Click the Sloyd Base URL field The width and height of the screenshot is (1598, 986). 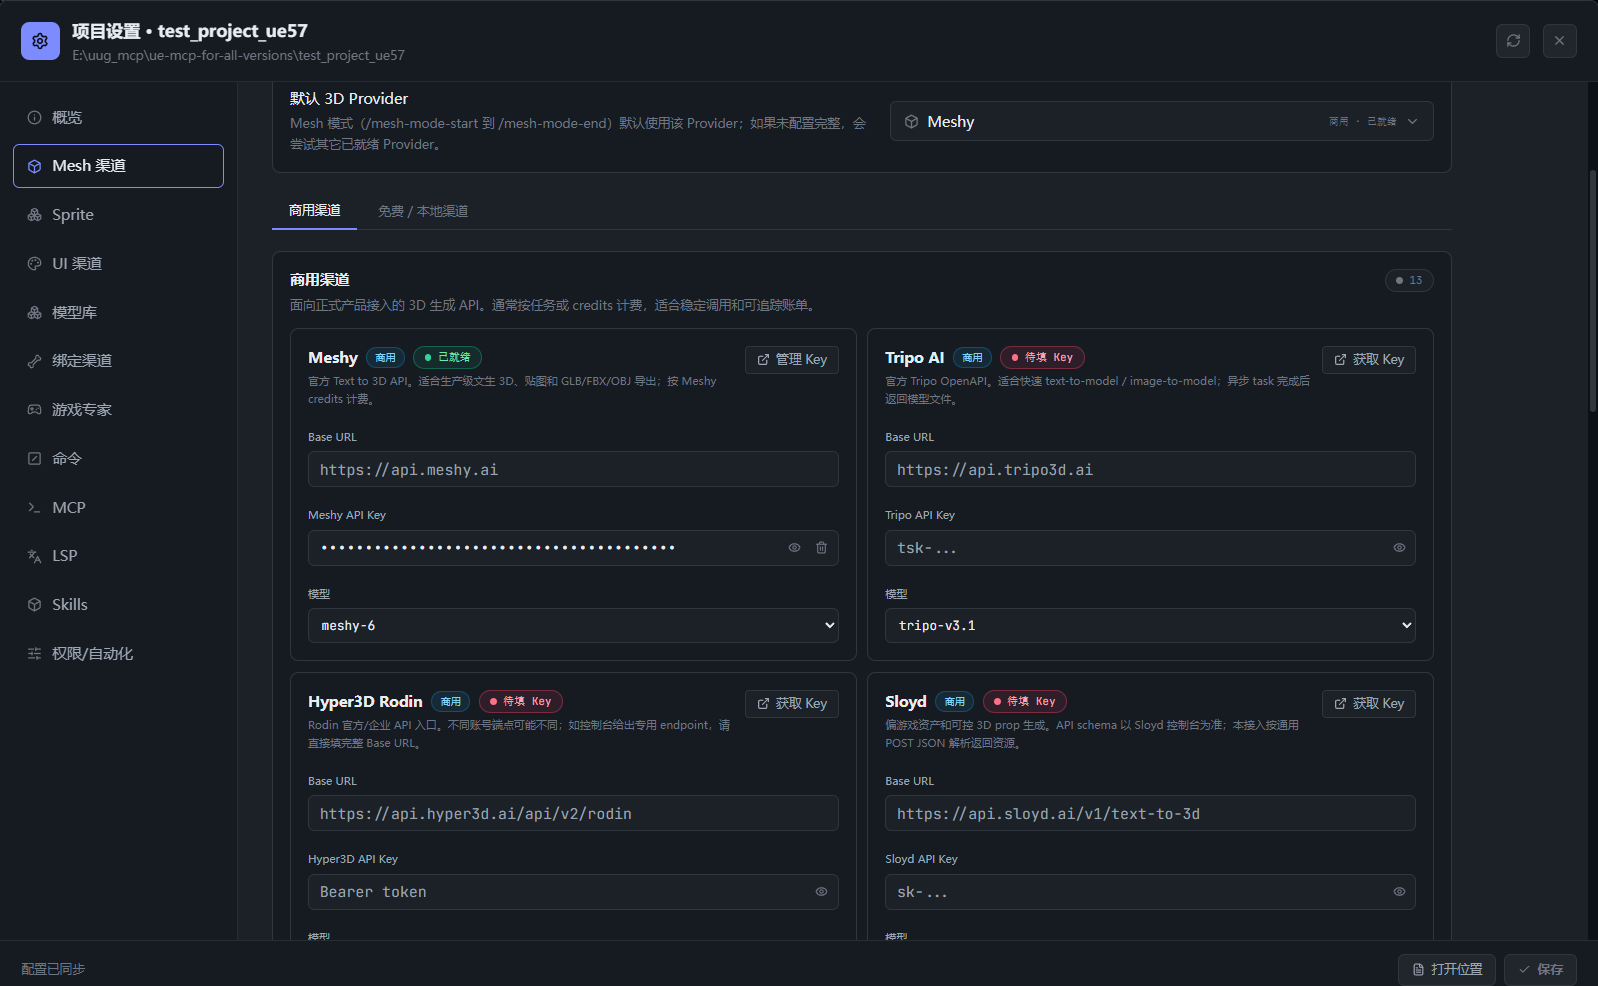pyautogui.click(x=1150, y=814)
